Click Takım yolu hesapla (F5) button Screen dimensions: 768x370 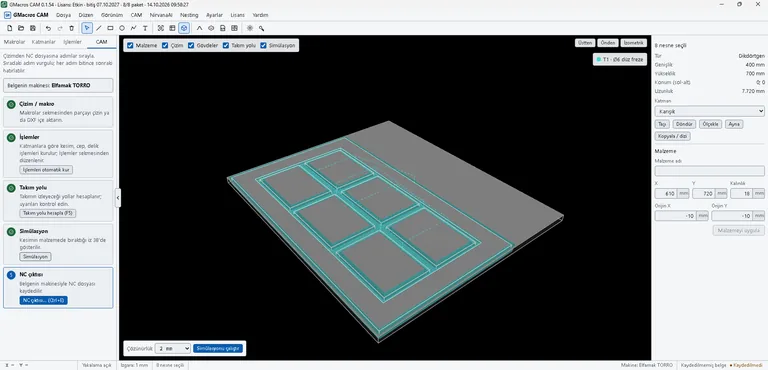pos(48,213)
